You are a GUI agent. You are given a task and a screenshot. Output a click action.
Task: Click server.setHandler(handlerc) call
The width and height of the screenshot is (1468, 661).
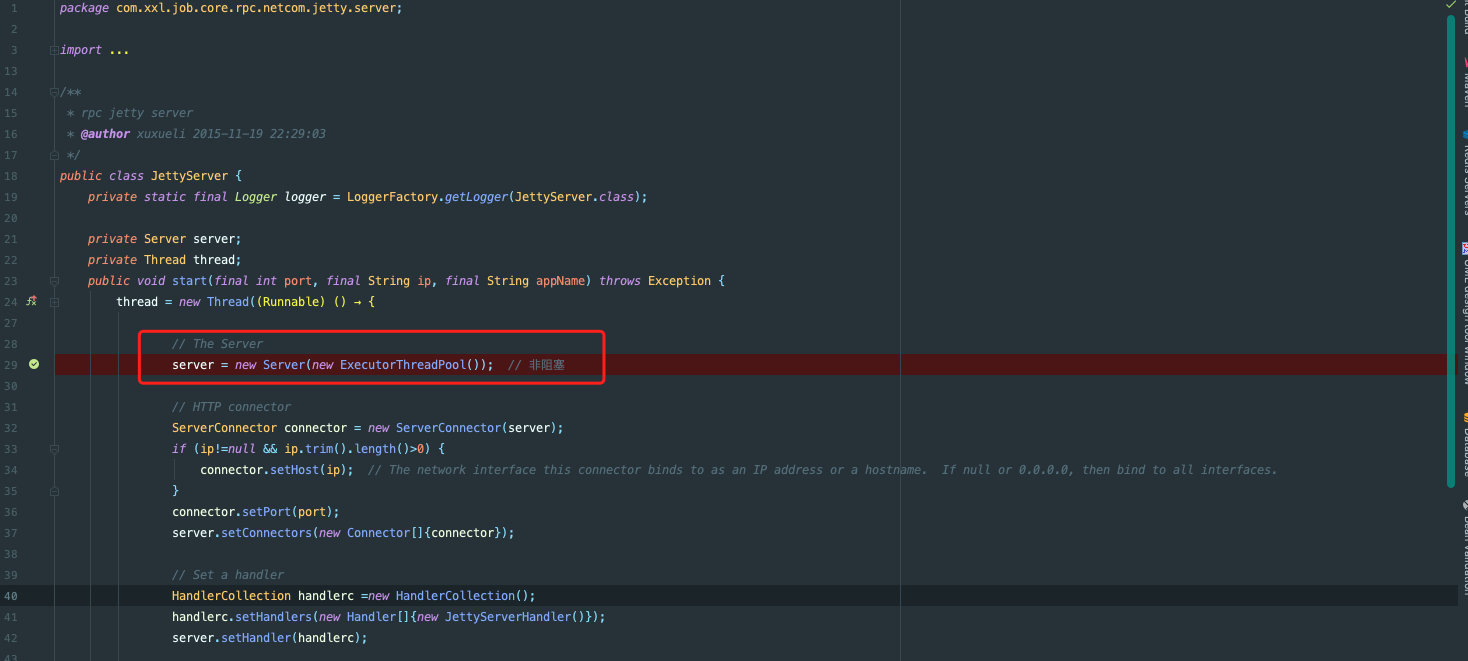pyautogui.click(x=270, y=638)
